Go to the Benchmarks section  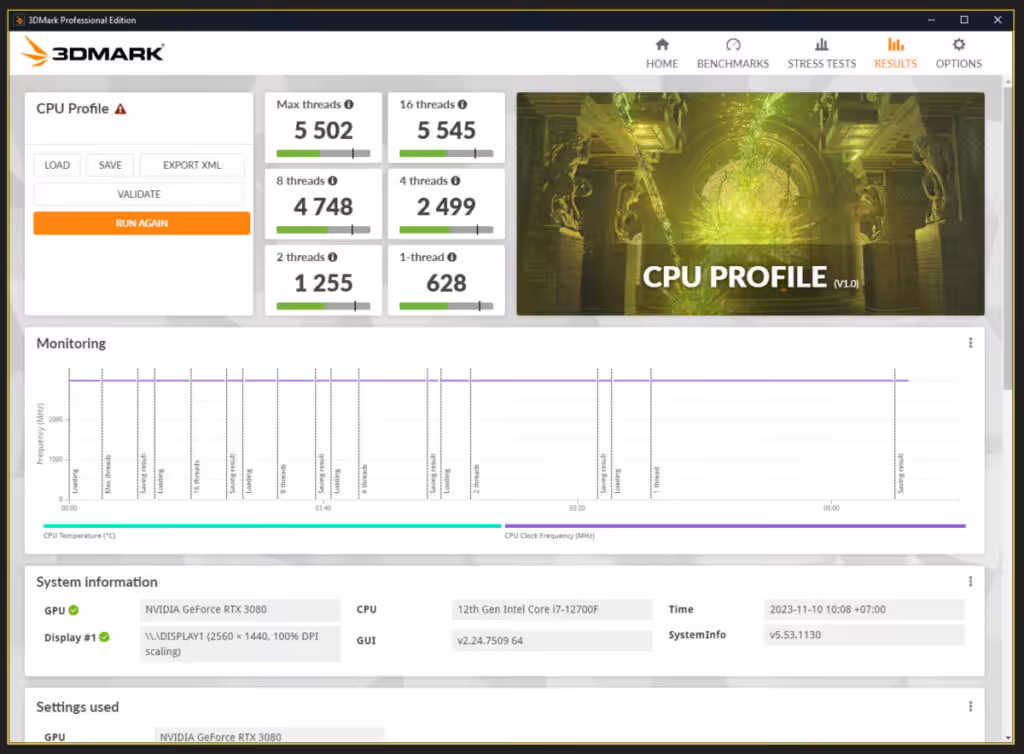click(x=733, y=54)
